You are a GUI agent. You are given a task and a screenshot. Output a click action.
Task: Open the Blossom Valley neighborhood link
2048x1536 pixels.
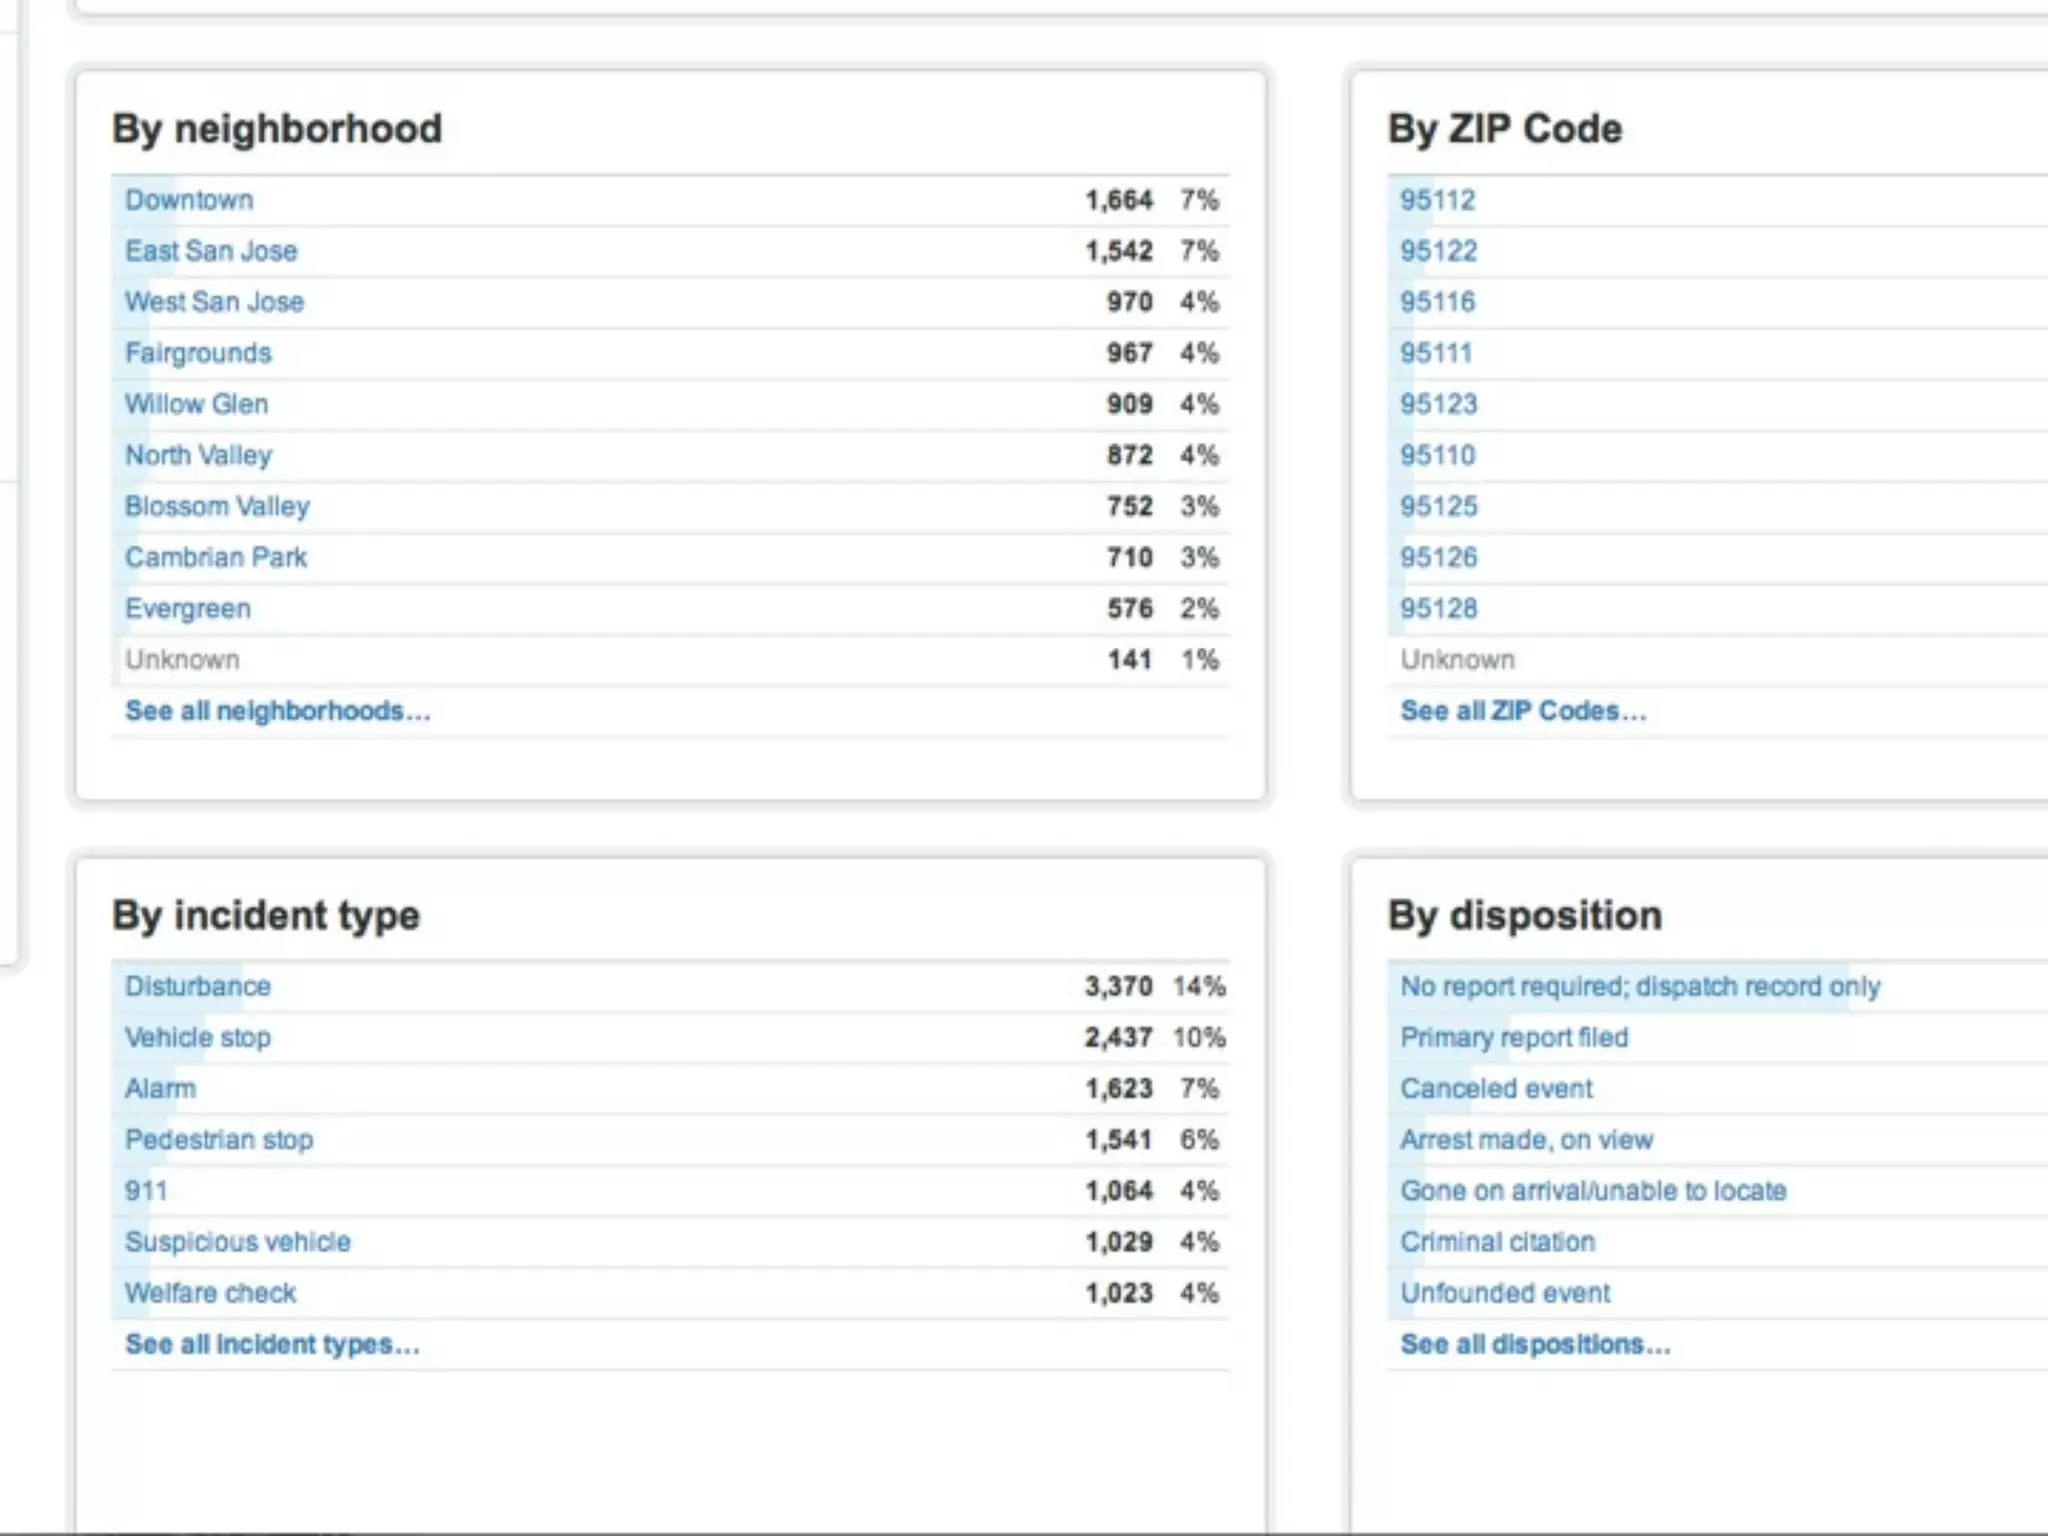tap(217, 506)
